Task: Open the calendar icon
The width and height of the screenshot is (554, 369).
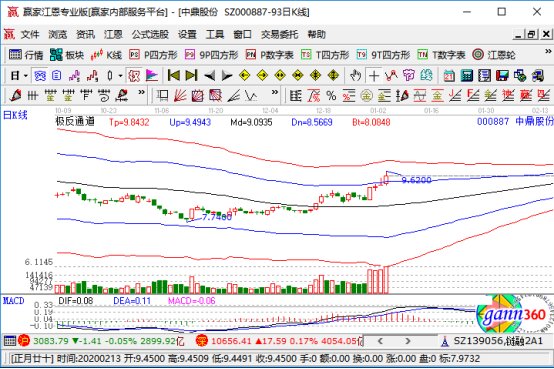Action: point(449,76)
